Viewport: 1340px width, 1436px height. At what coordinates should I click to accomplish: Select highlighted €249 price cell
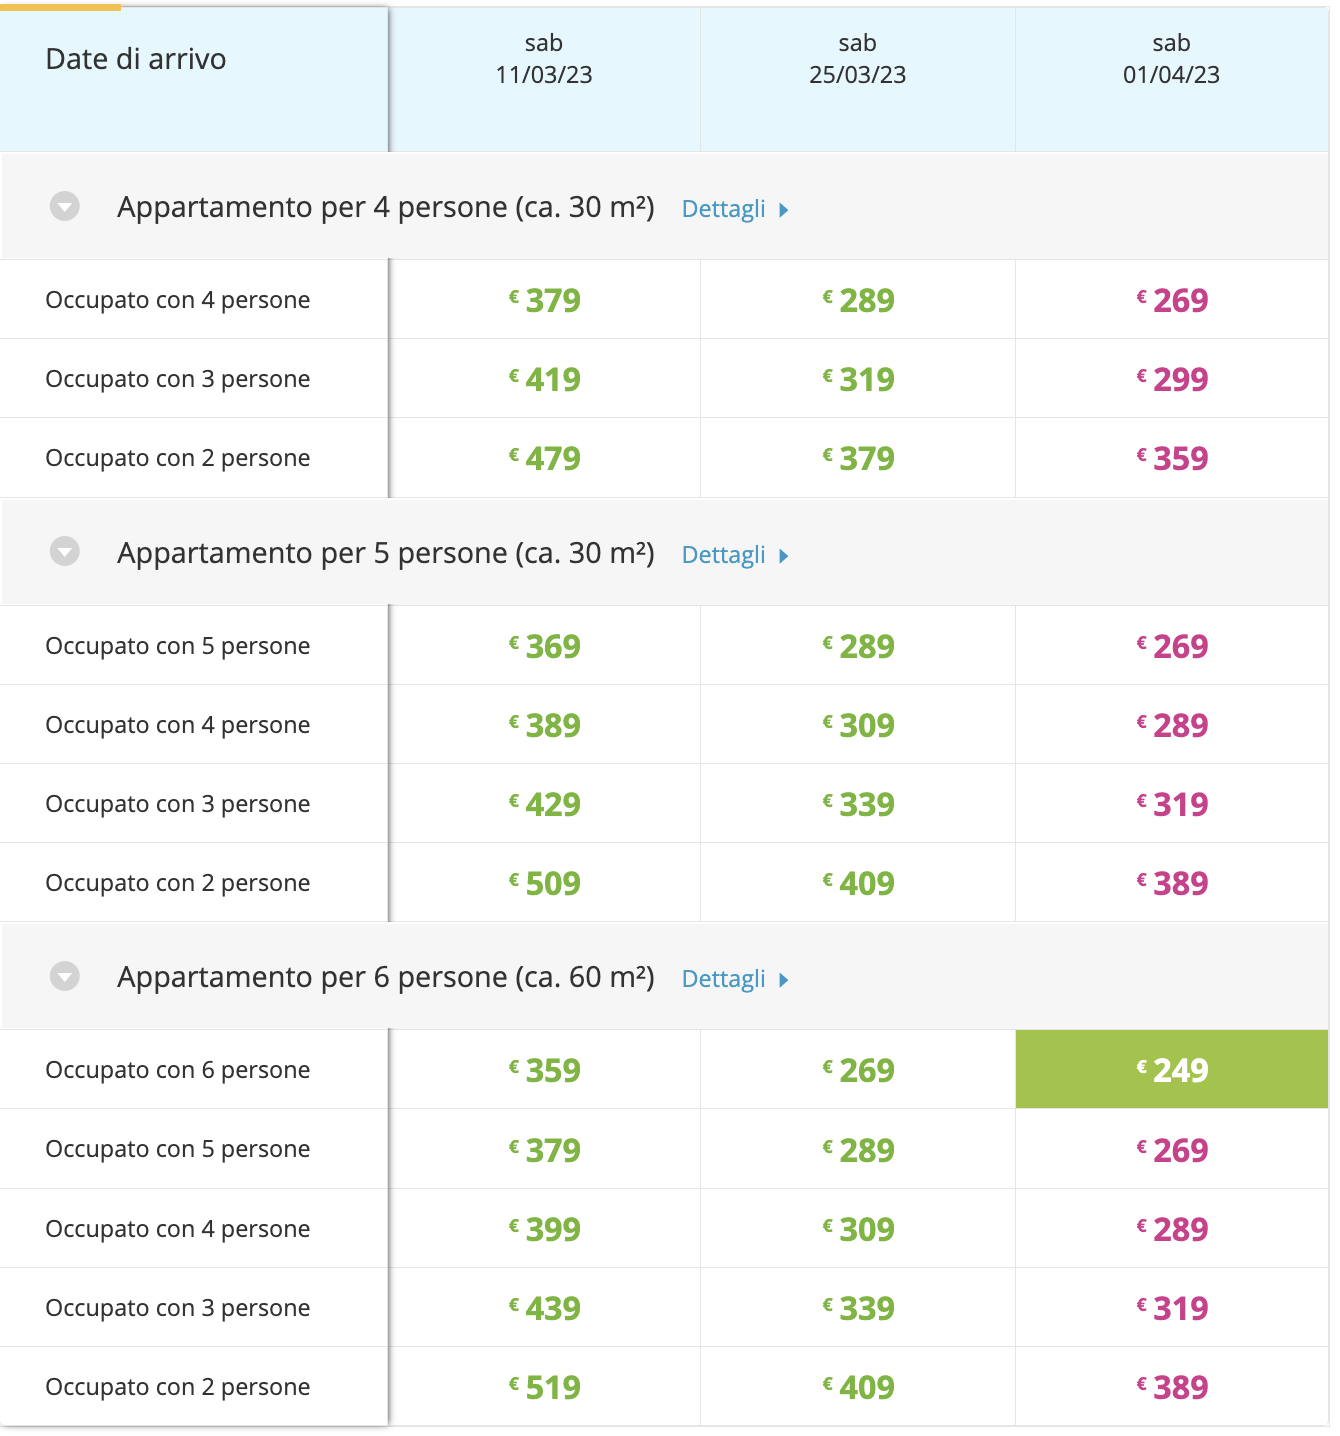pyautogui.click(x=1172, y=1069)
